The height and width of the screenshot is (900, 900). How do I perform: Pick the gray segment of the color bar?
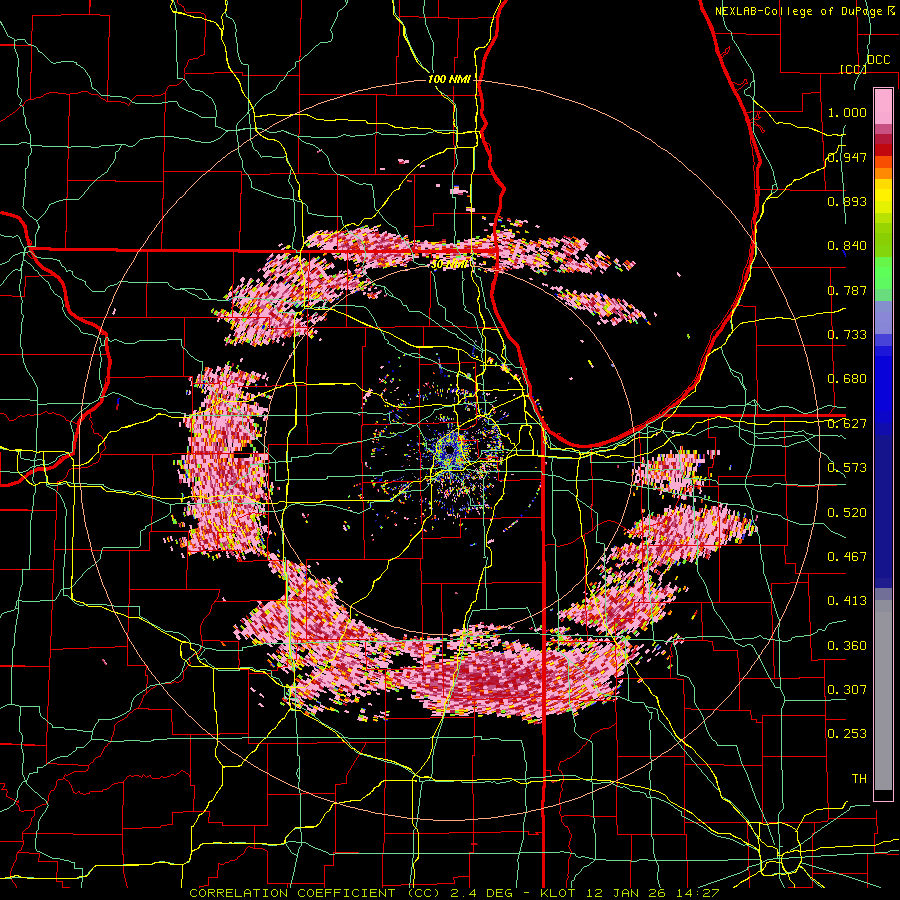pos(883,695)
